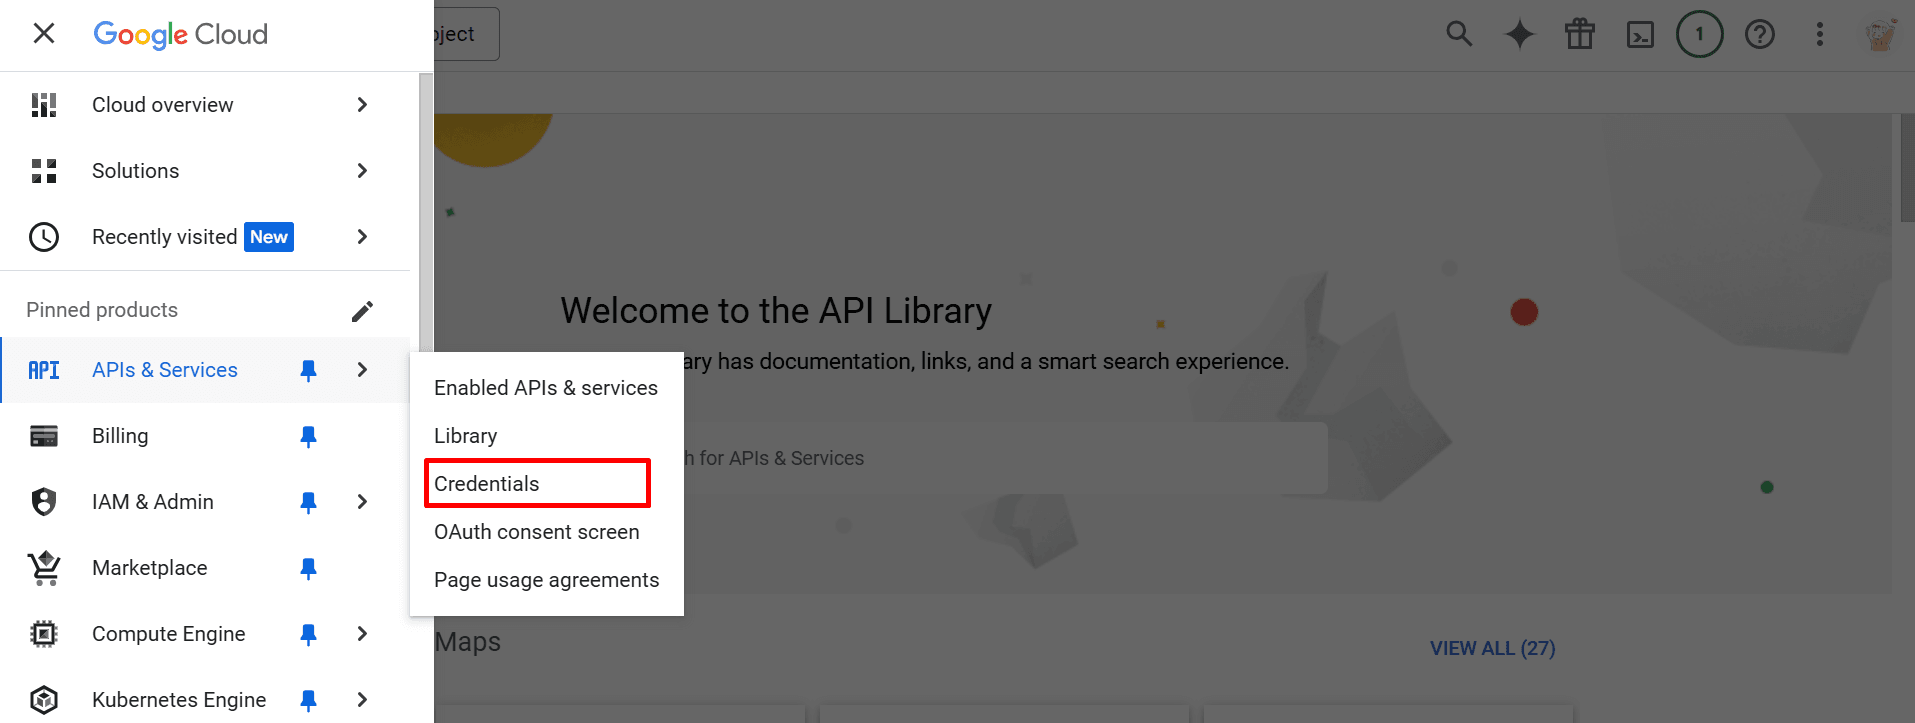The image size is (1915, 723).
Task: Select the Marketplace cart icon
Action: [44, 568]
